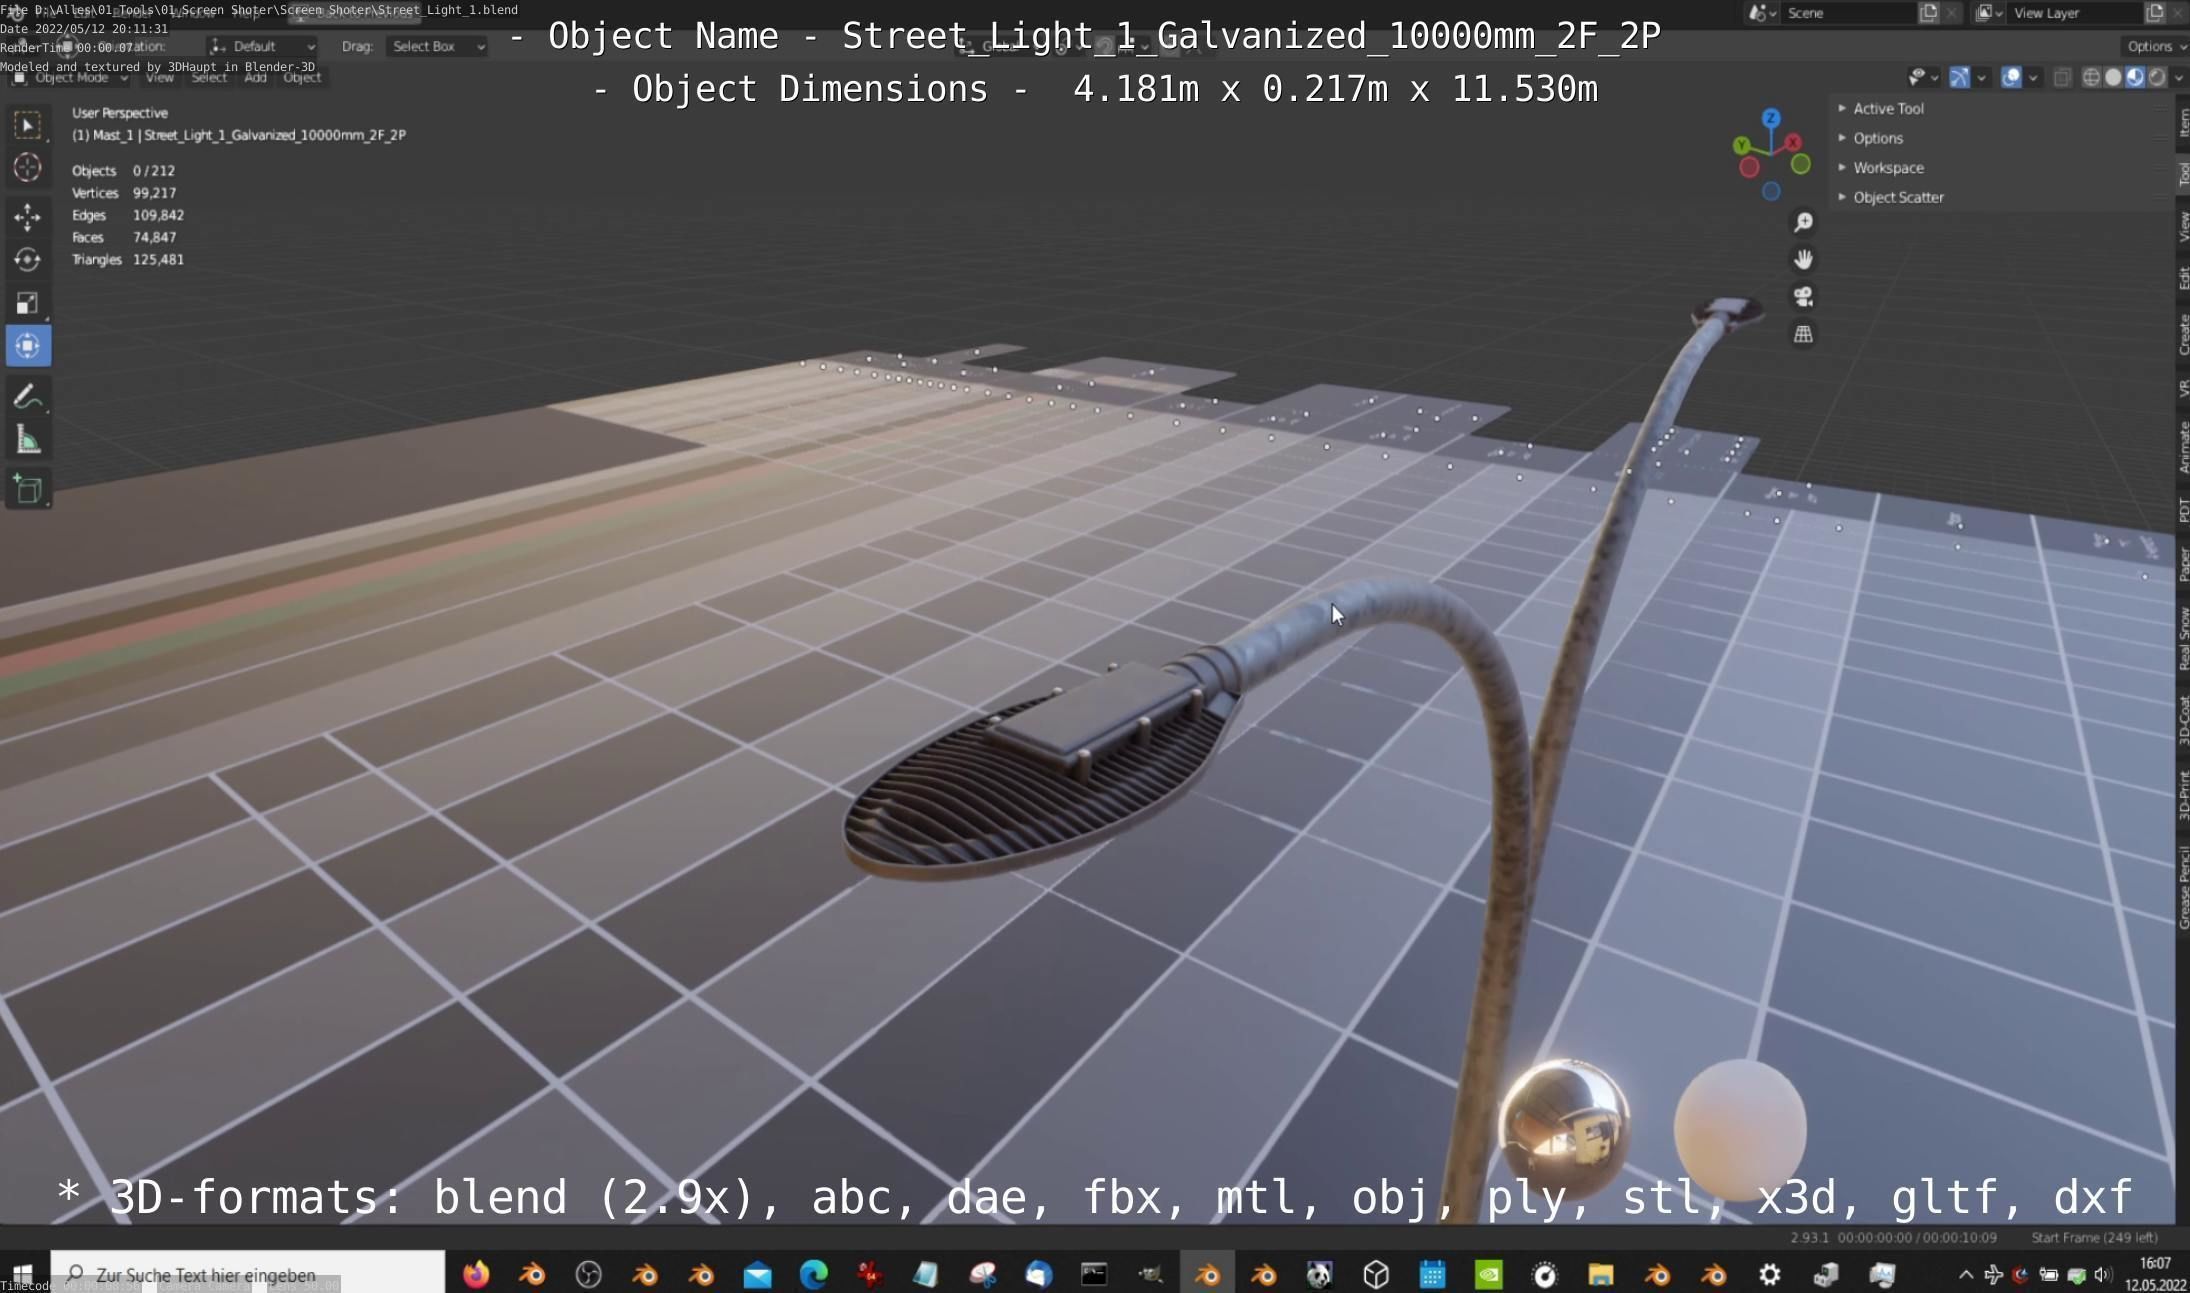Toggle viewport overlays display
This screenshot has height=1293, width=2190.
click(x=2011, y=77)
